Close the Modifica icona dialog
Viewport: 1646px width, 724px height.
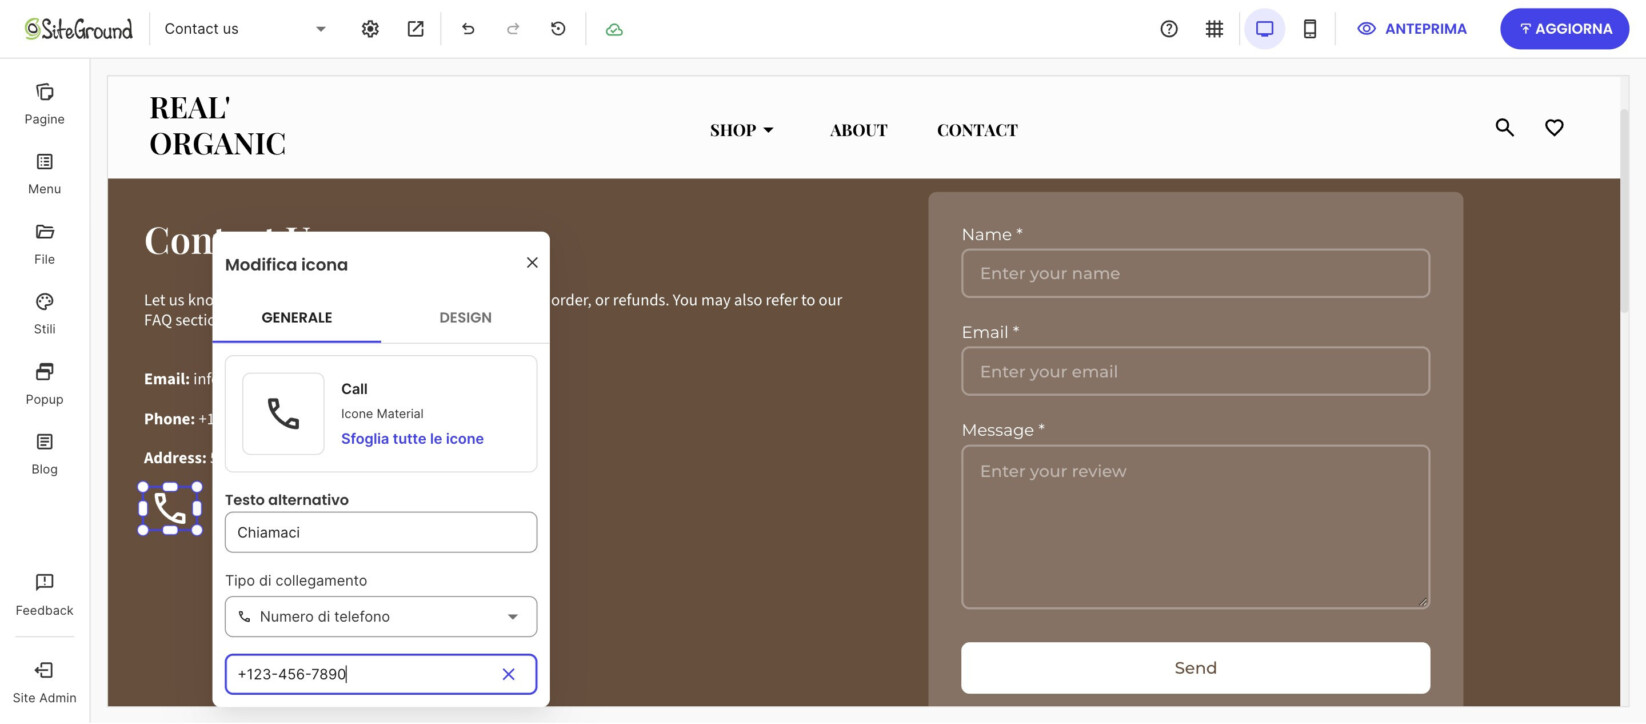coord(532,263)
